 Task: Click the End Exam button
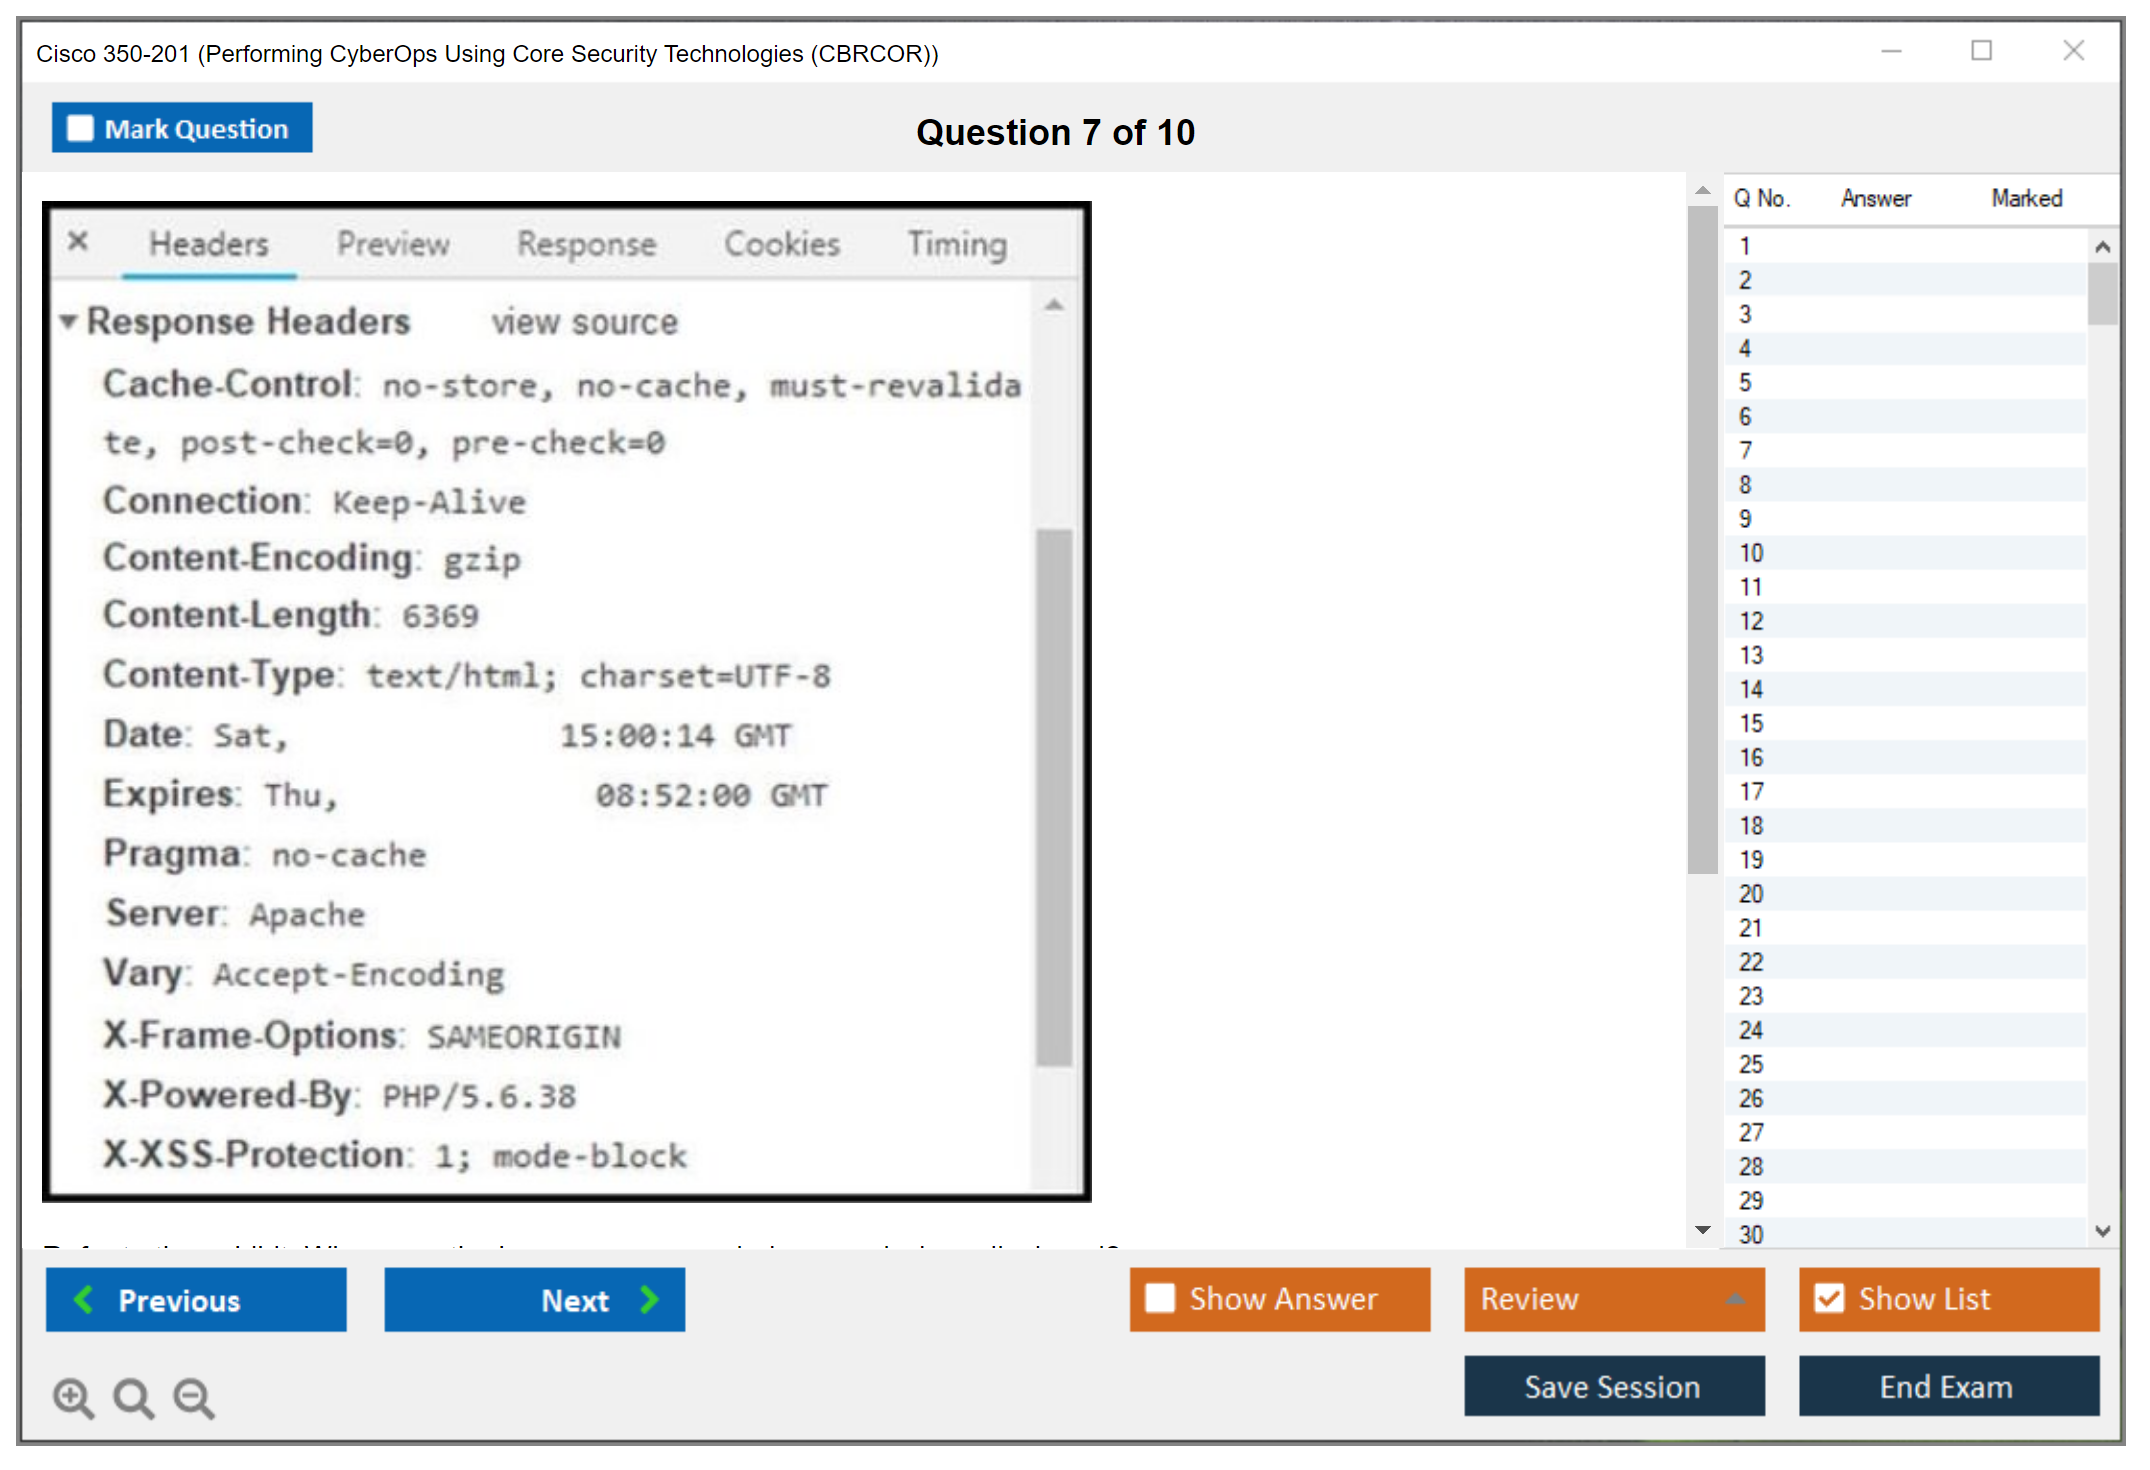1947,1386
